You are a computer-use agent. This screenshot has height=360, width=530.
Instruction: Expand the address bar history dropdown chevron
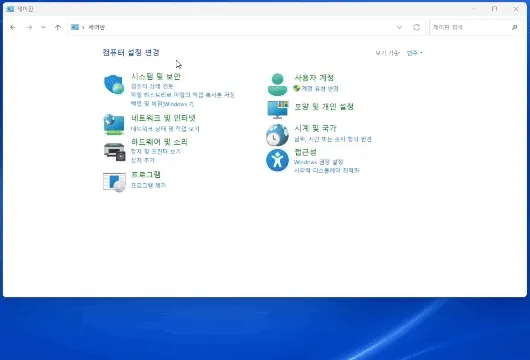pyautogui.click(x=400, y=27)
